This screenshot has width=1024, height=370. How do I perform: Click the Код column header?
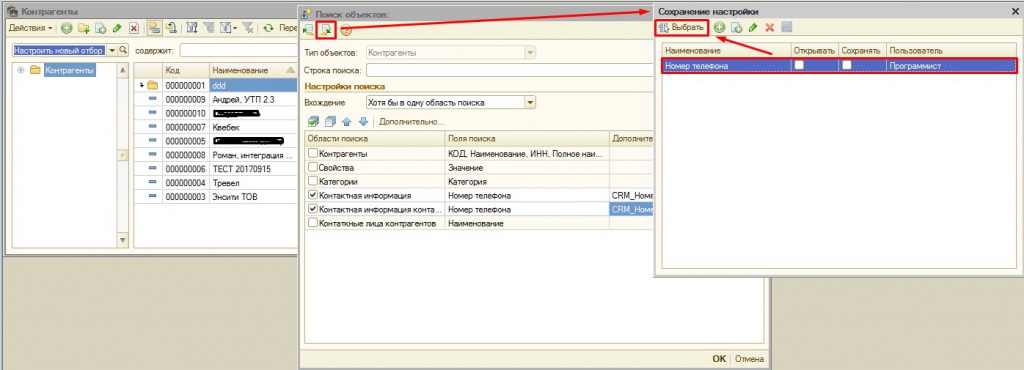[x=185, y=70]
